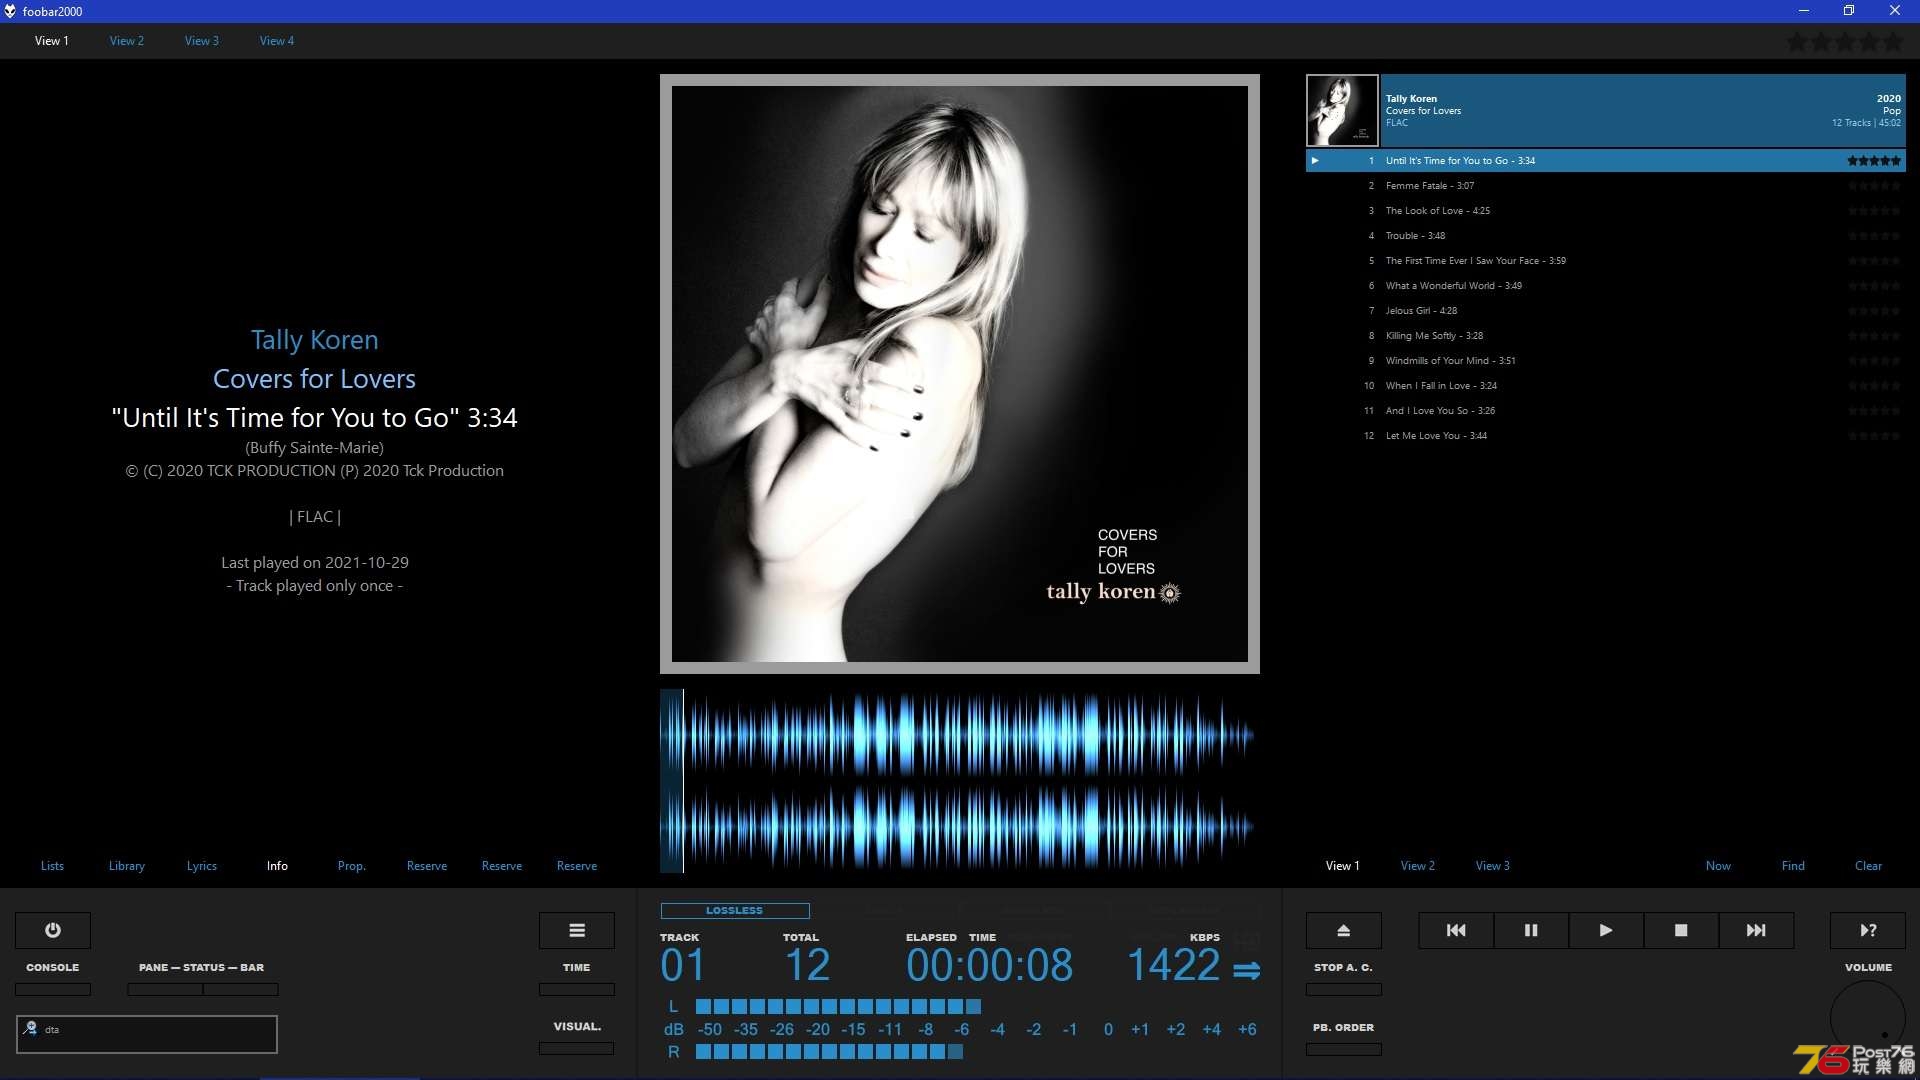This screenshot has height=1080, width=1920.
Task: Switch to View 2 in the top tab bar
Action: (x=127, y=41)
